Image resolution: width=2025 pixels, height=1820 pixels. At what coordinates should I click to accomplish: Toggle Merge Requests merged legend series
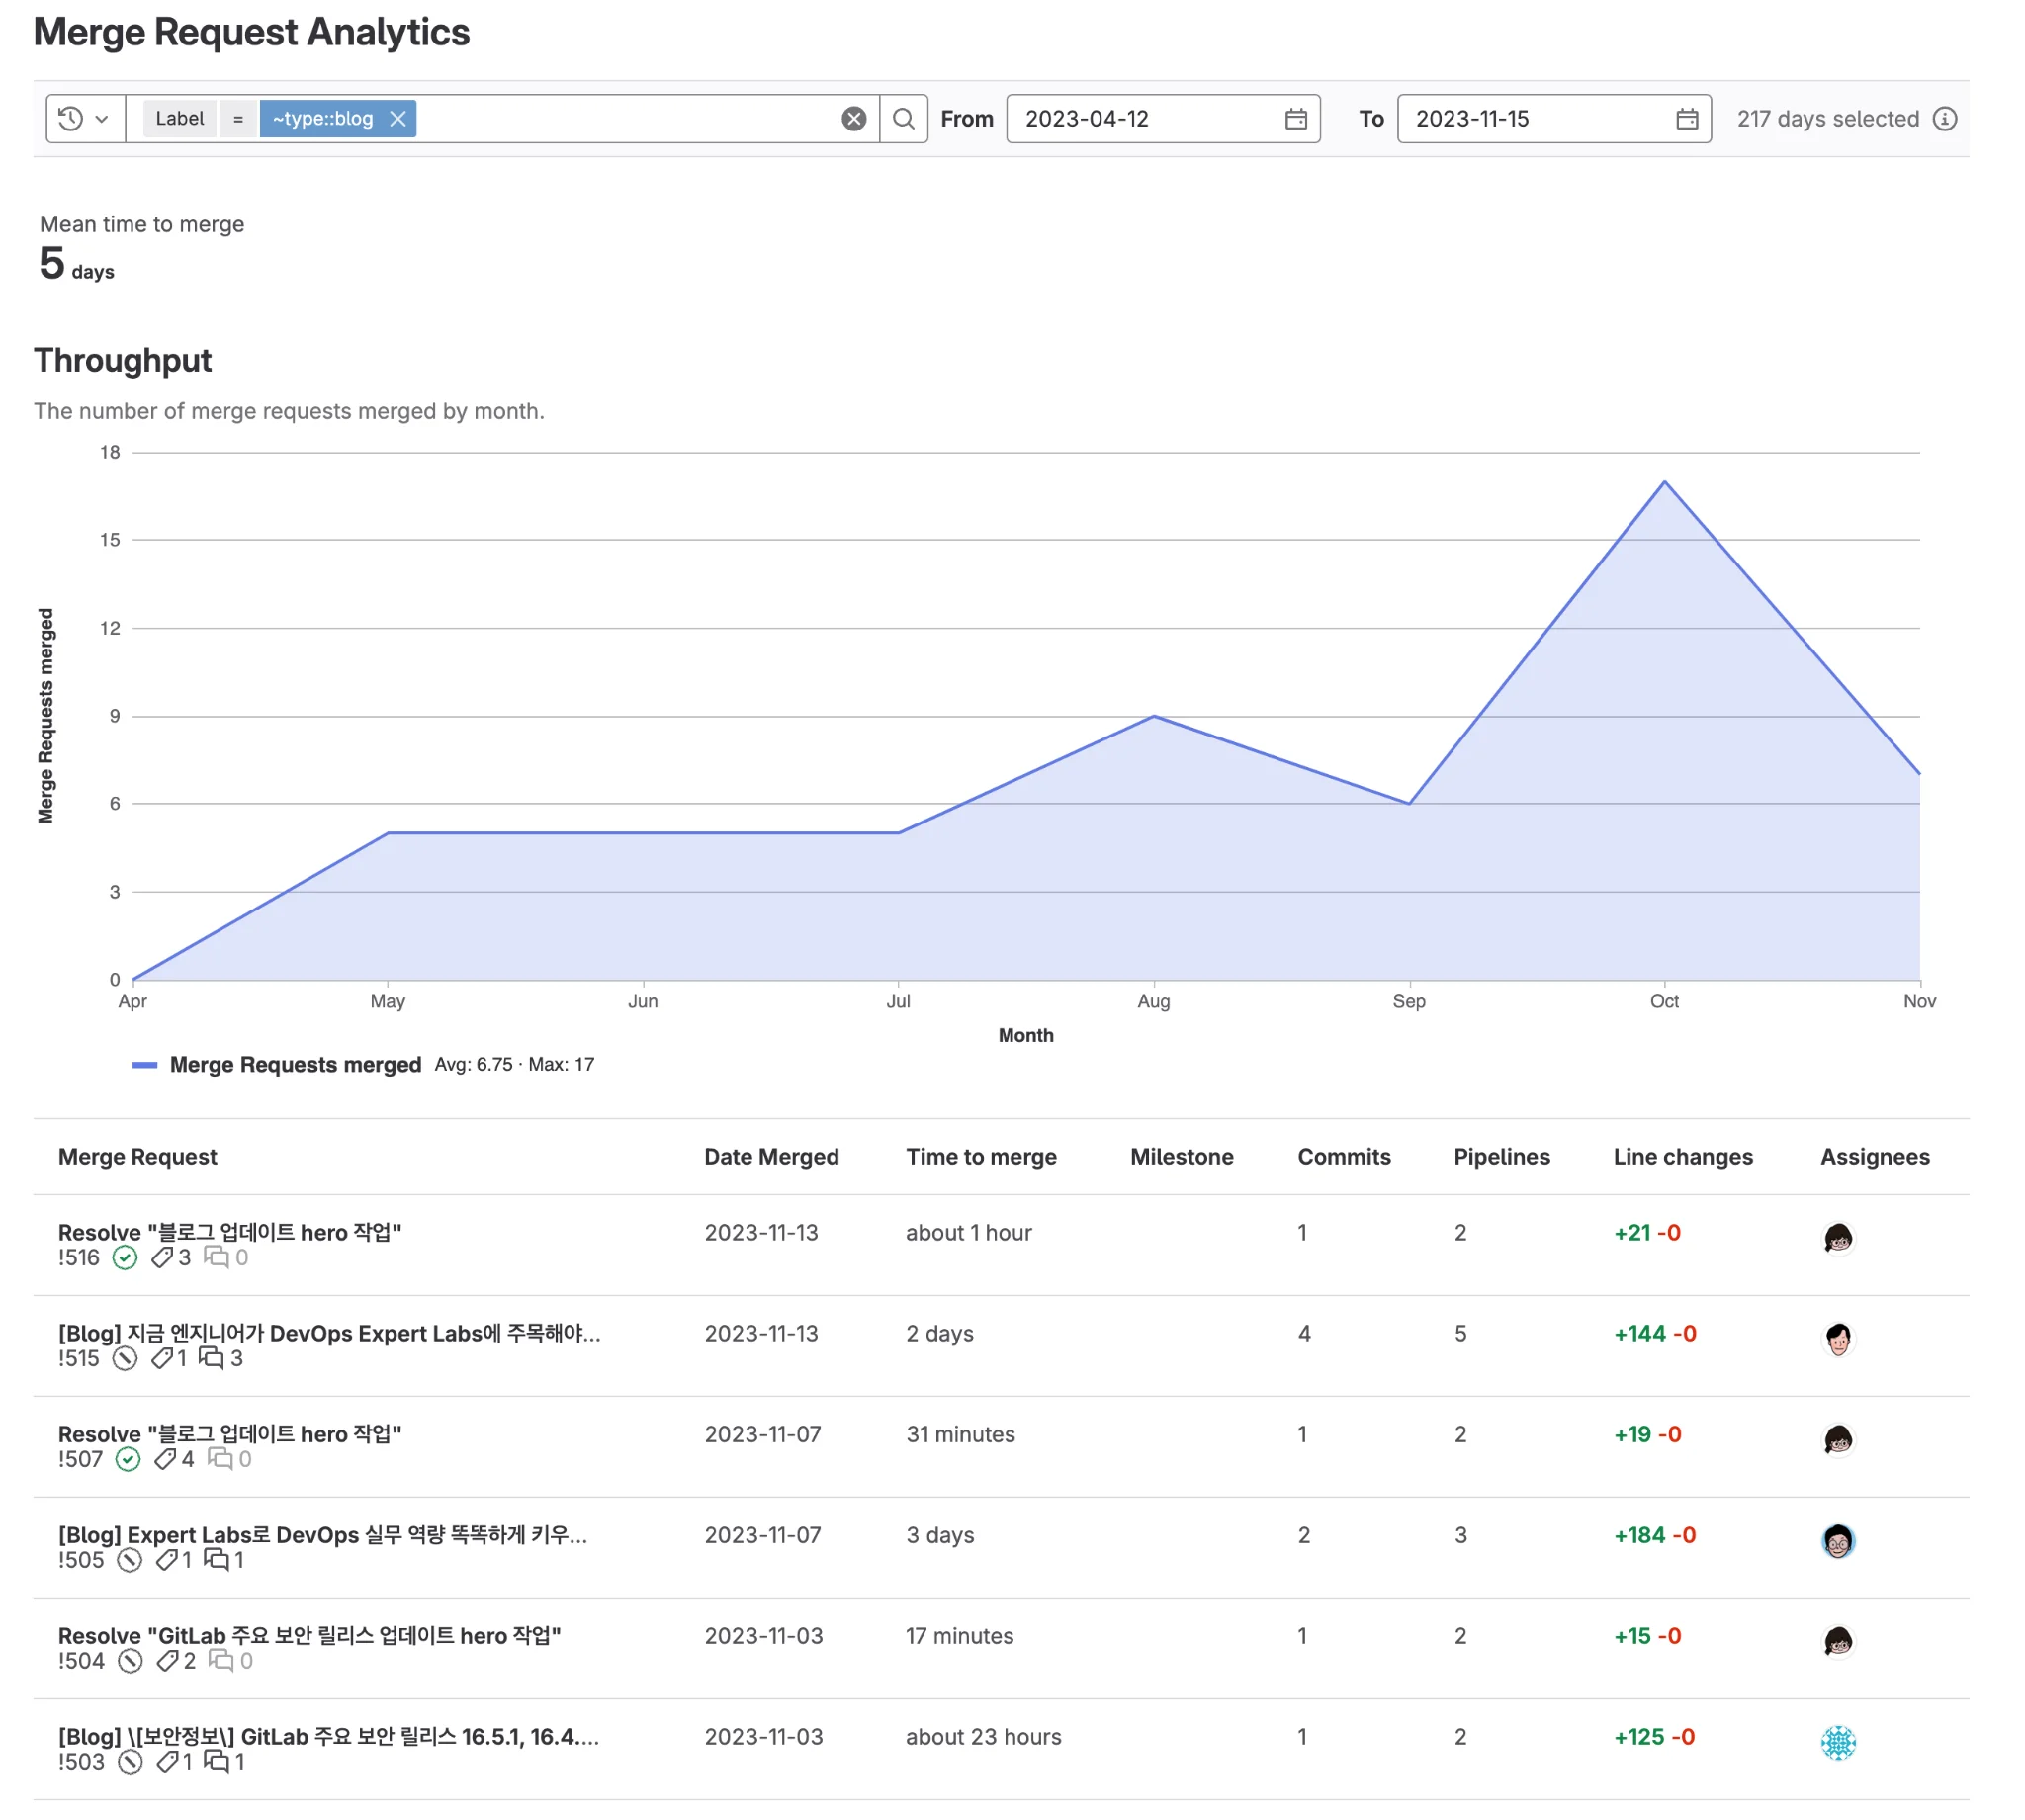[295, 1064]
